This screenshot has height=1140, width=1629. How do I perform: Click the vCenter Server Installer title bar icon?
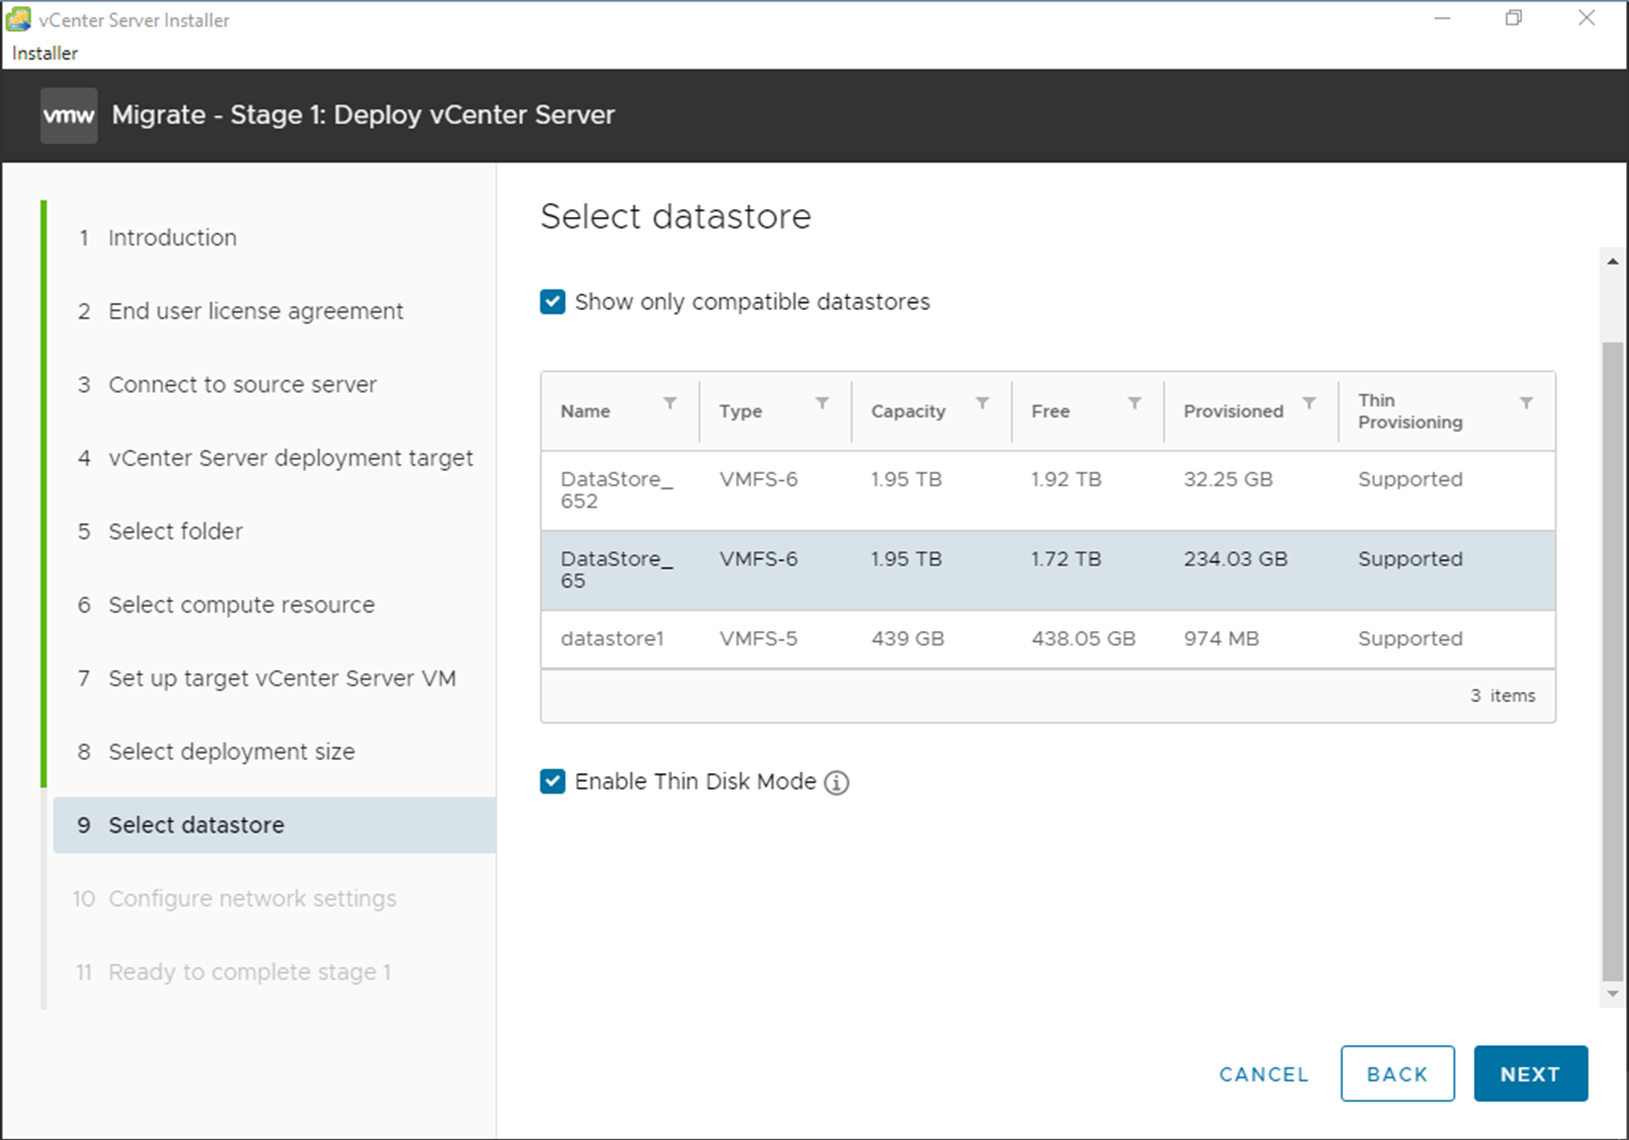(18, 19)
